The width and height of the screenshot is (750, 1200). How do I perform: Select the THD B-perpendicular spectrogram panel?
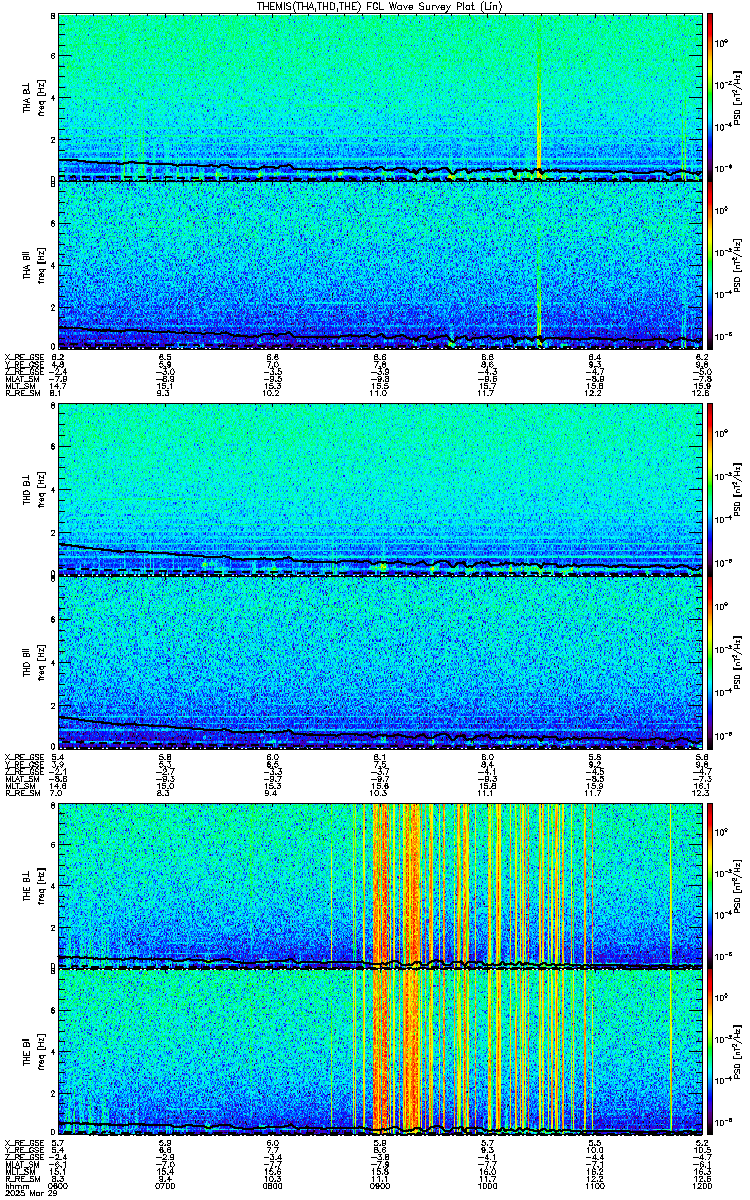point(380,489)
